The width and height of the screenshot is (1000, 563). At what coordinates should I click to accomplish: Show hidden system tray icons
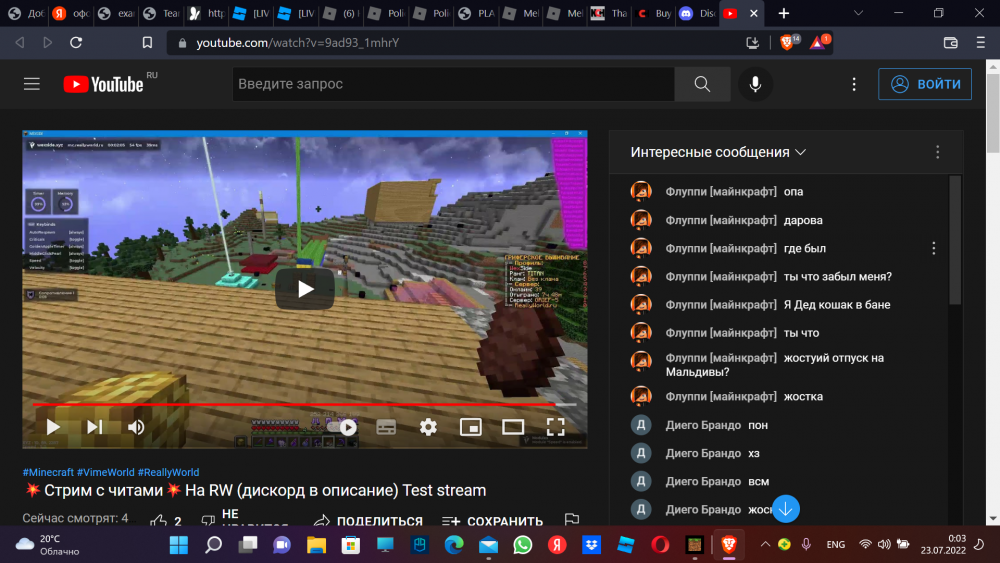[765, 545]
